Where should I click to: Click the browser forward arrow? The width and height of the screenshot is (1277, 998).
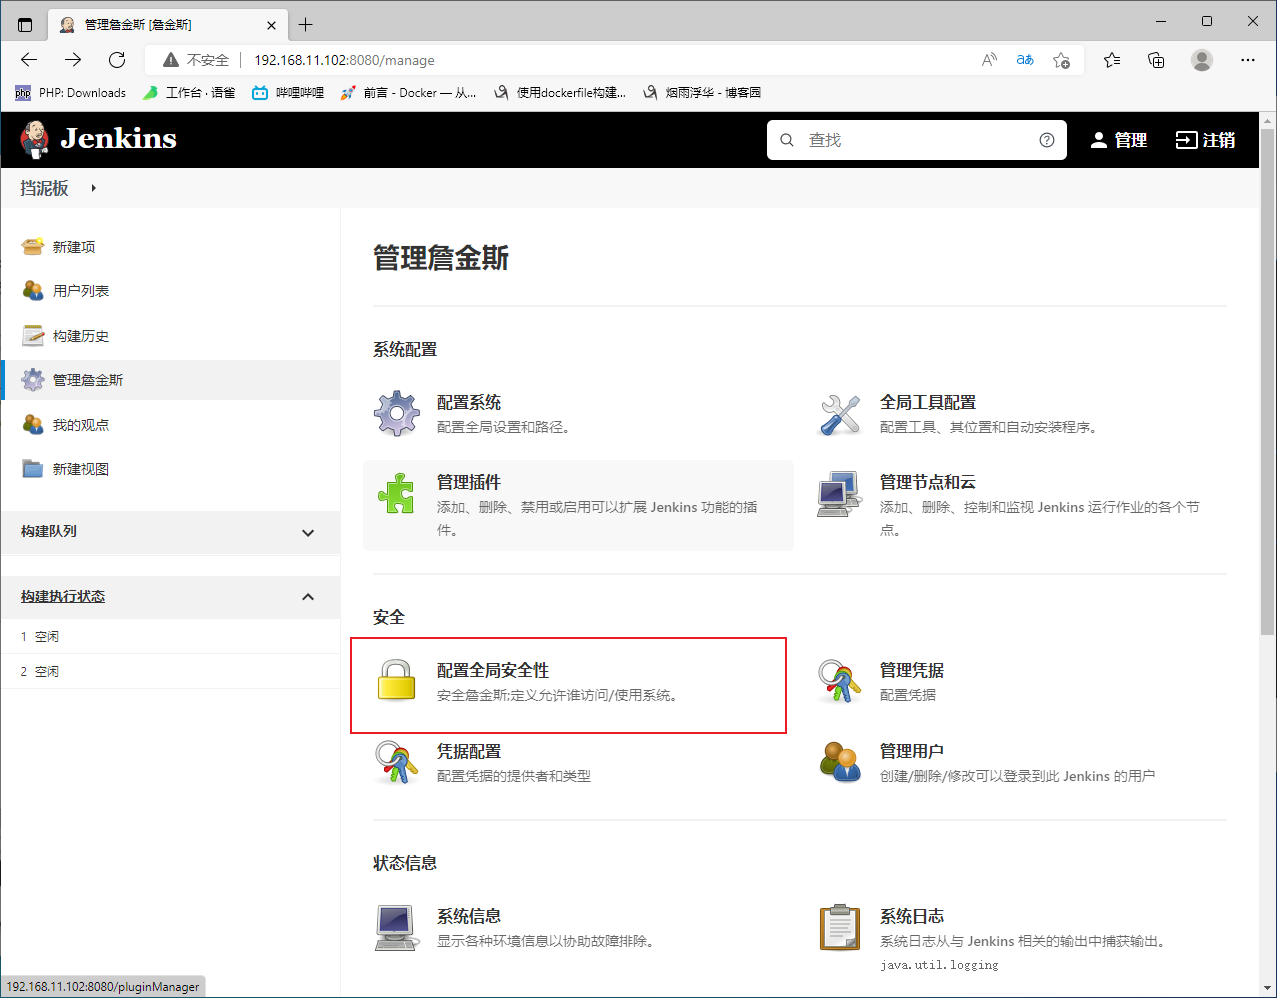[x=73, y=60]
